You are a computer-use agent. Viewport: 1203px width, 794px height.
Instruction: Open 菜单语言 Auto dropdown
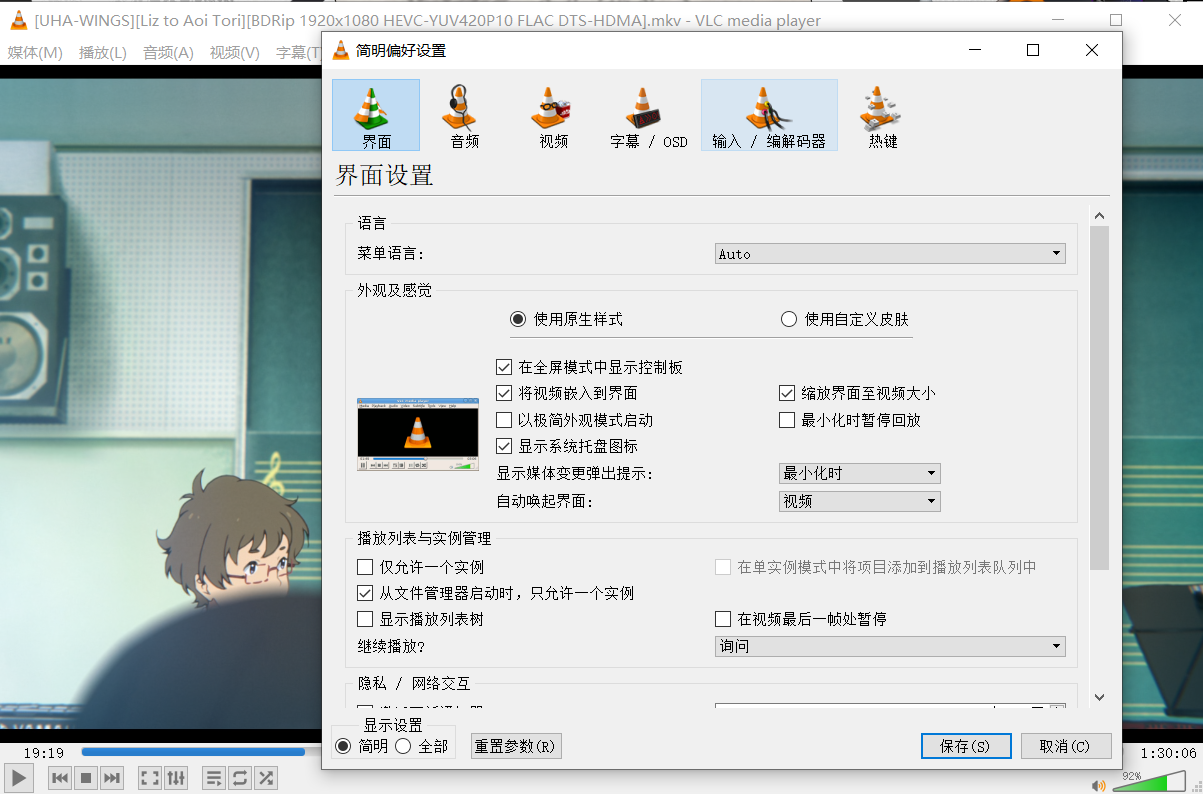(x=890, y=254)
